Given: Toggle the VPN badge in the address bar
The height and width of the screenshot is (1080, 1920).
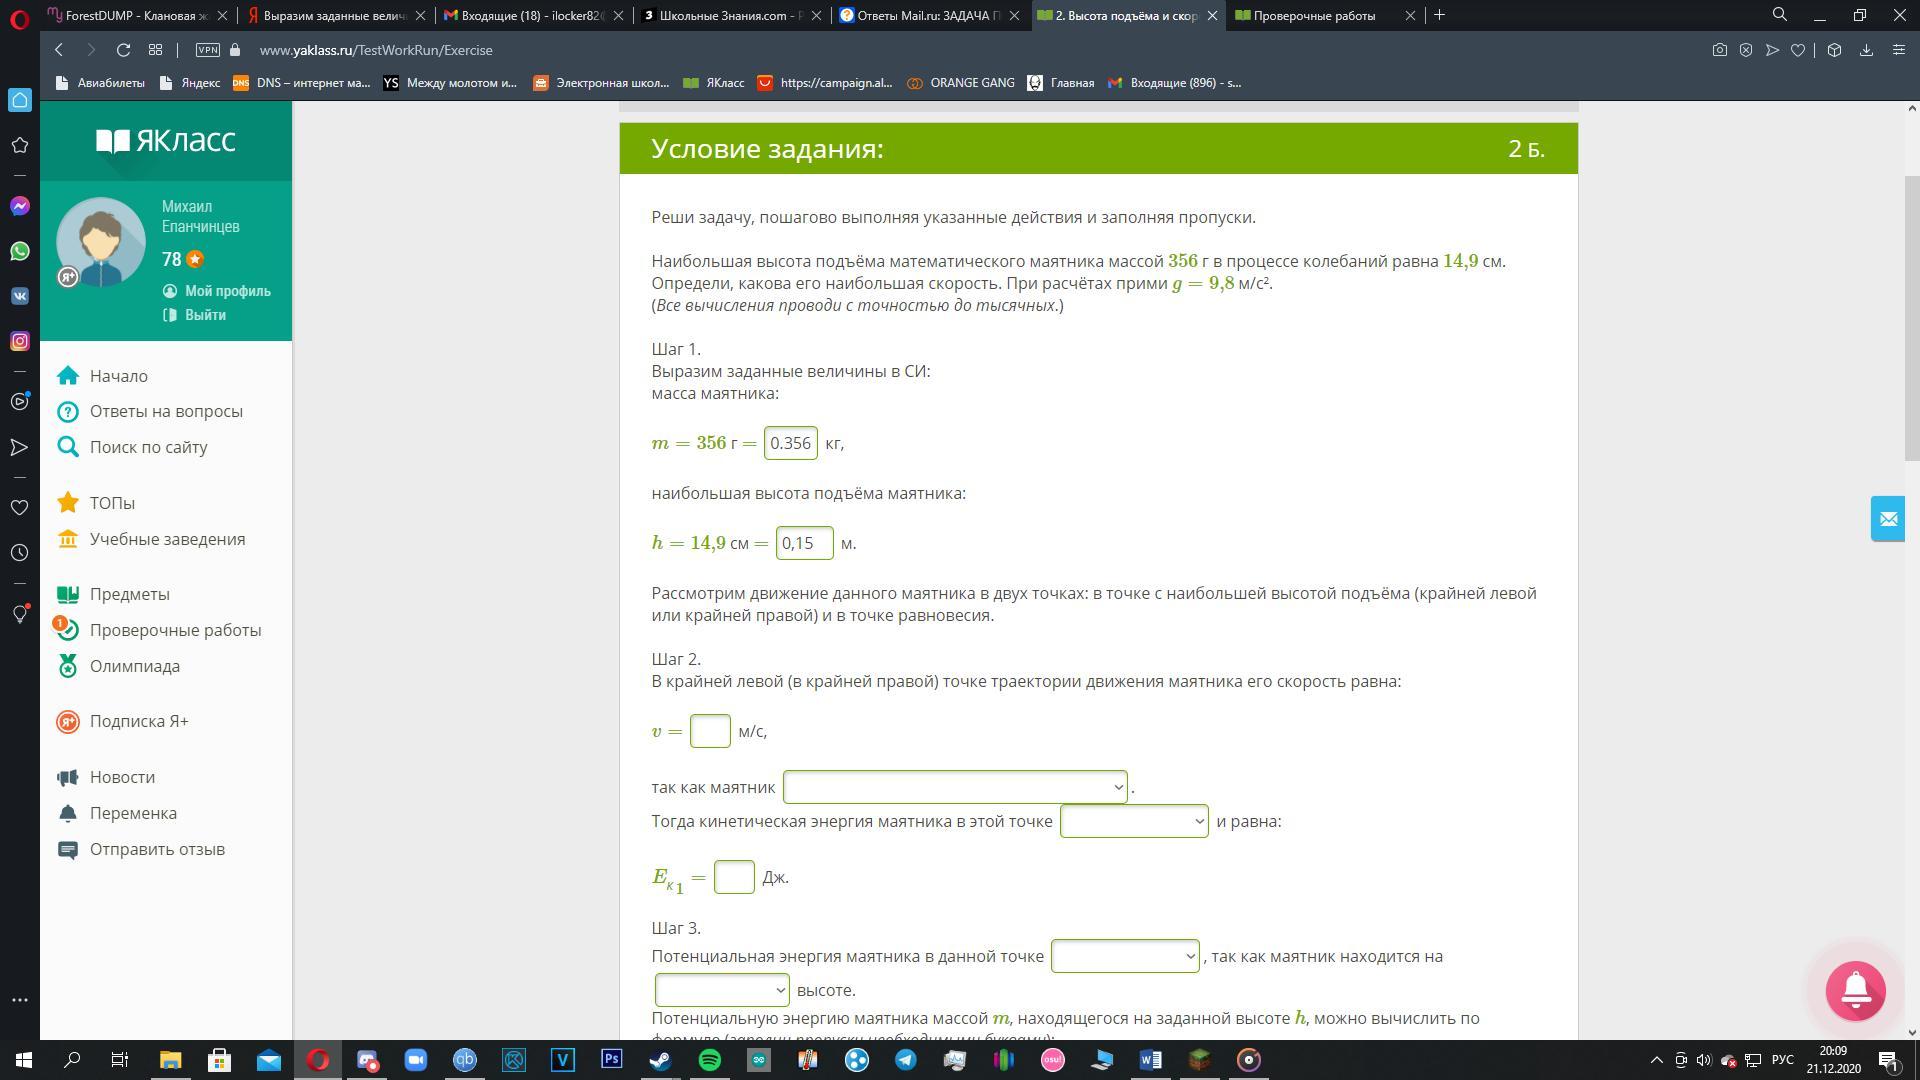Looking at the screenshot, I should pos(208,50).
